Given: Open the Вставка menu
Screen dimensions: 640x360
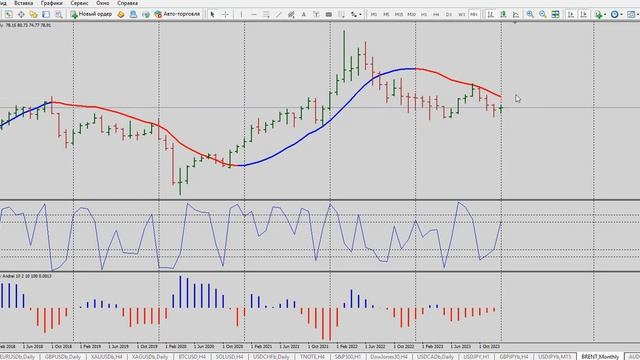Looking at the screenshot, I should 23,3.
